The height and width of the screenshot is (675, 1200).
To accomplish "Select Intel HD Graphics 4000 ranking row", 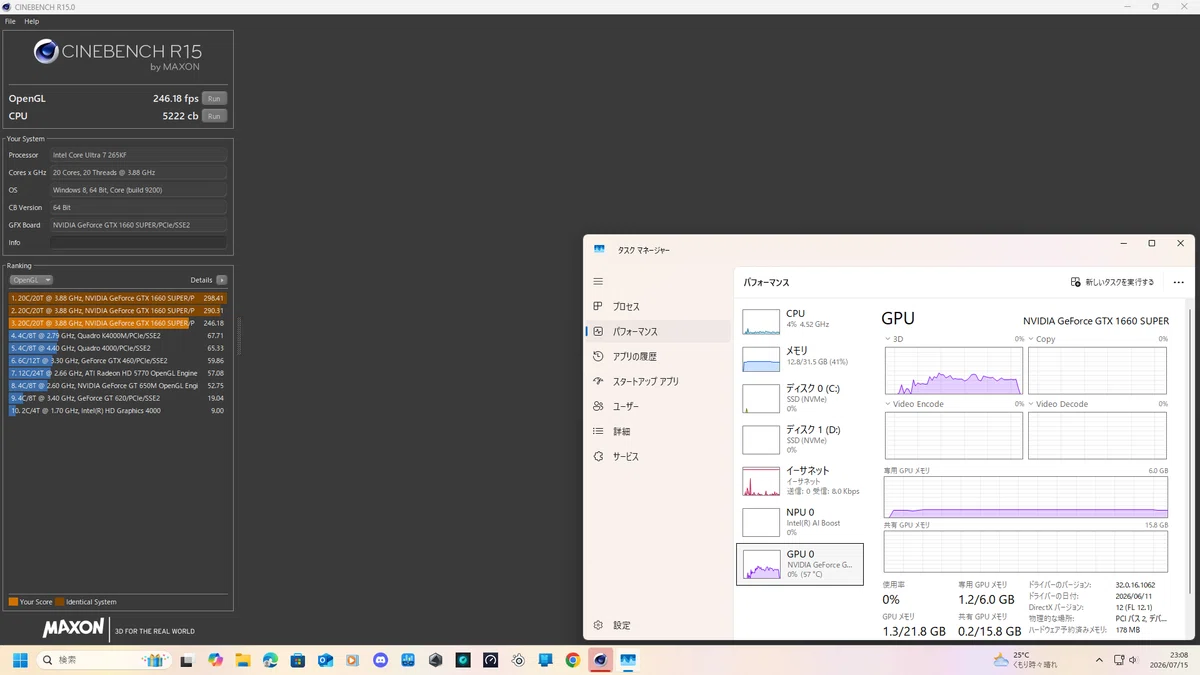I will tap(118, 410).
